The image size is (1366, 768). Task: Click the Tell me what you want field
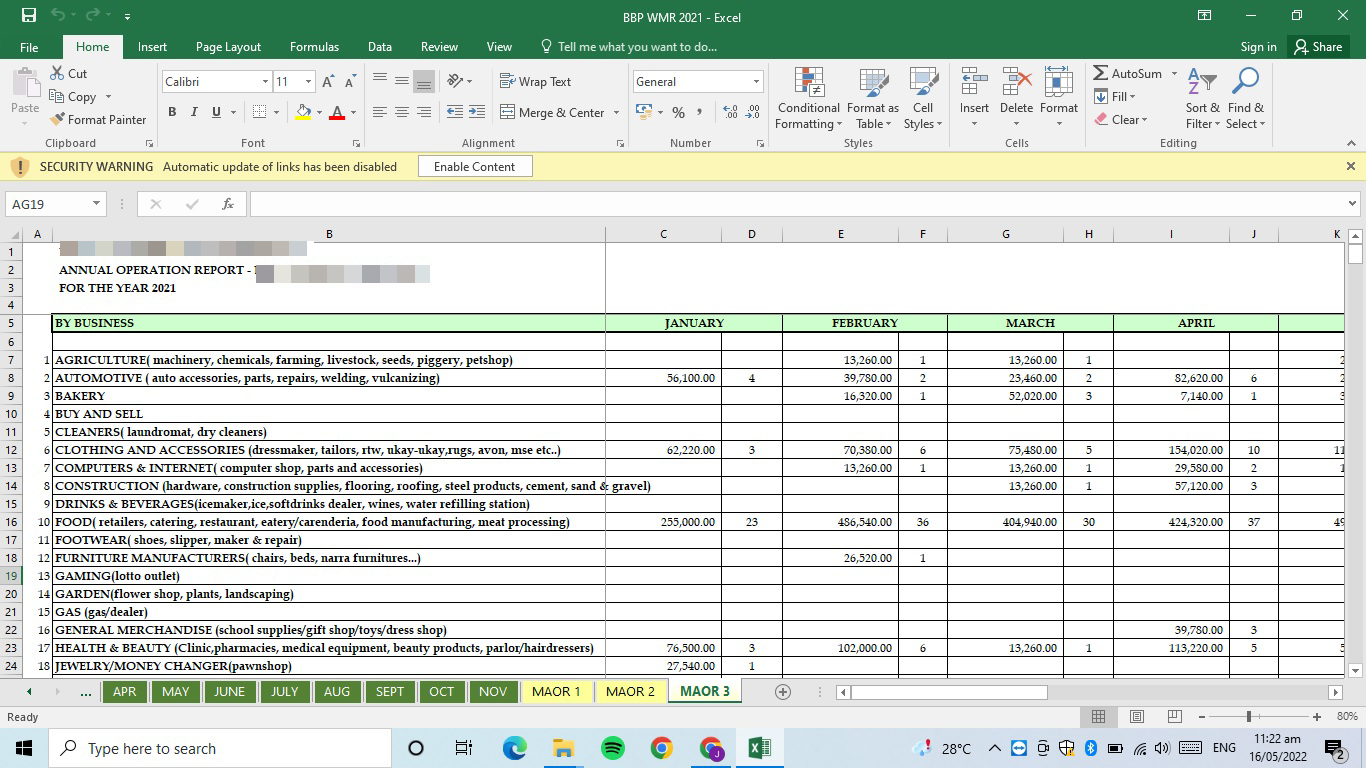[628, 46]
